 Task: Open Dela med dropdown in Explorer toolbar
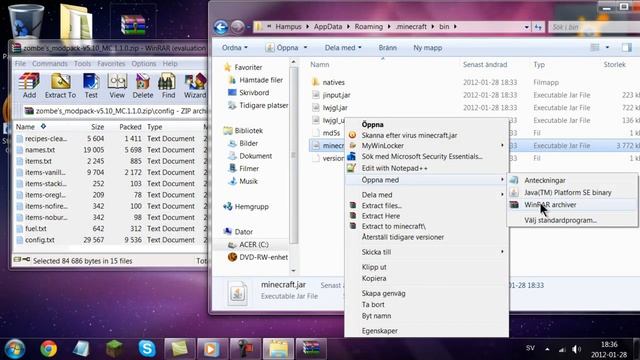click(x=343, y=48)
